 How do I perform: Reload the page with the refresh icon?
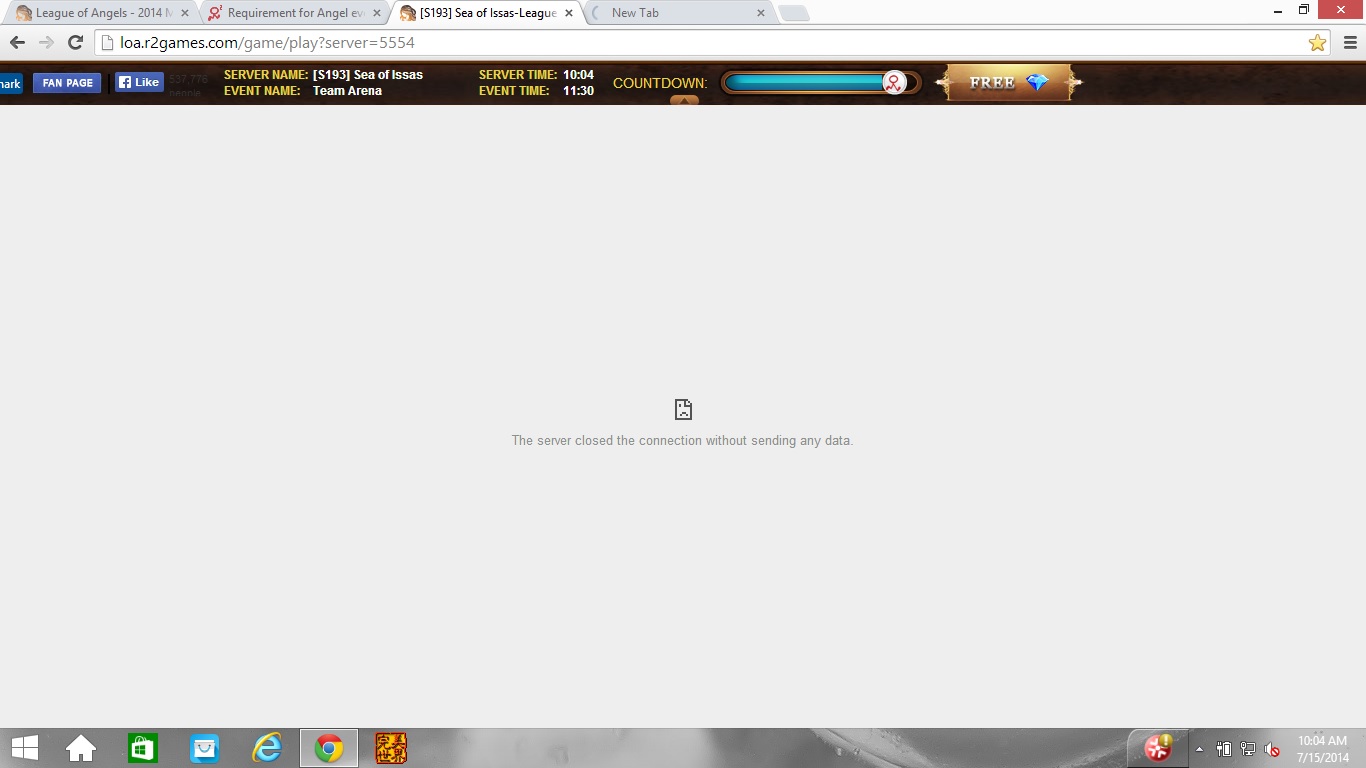(75, 43)
